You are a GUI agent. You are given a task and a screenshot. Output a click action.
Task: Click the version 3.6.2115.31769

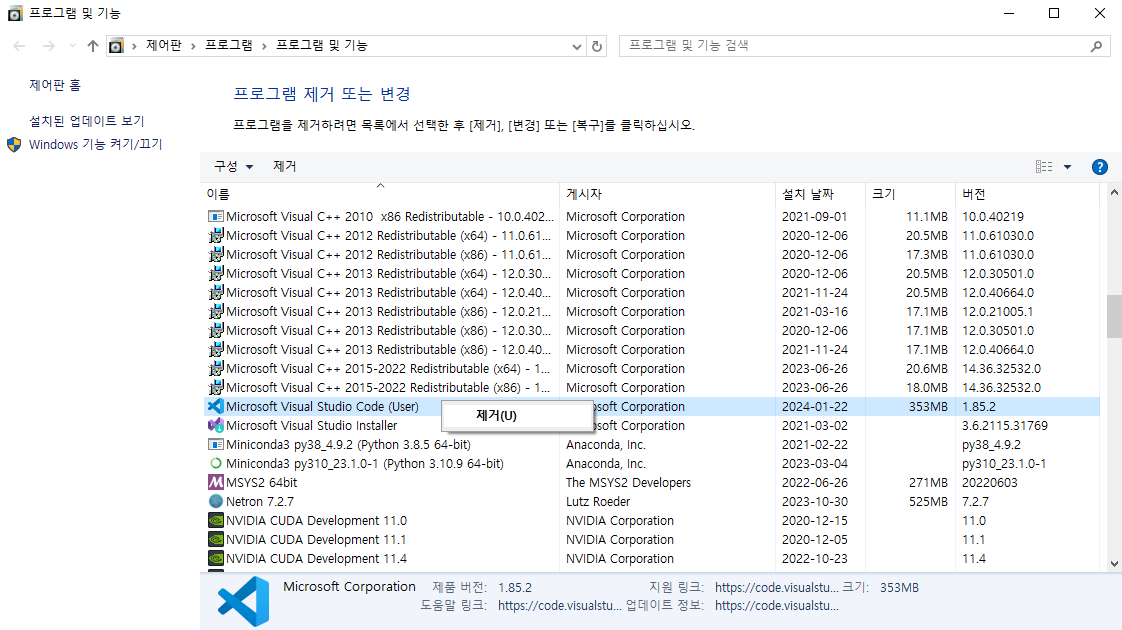(x=1005, y=425)
